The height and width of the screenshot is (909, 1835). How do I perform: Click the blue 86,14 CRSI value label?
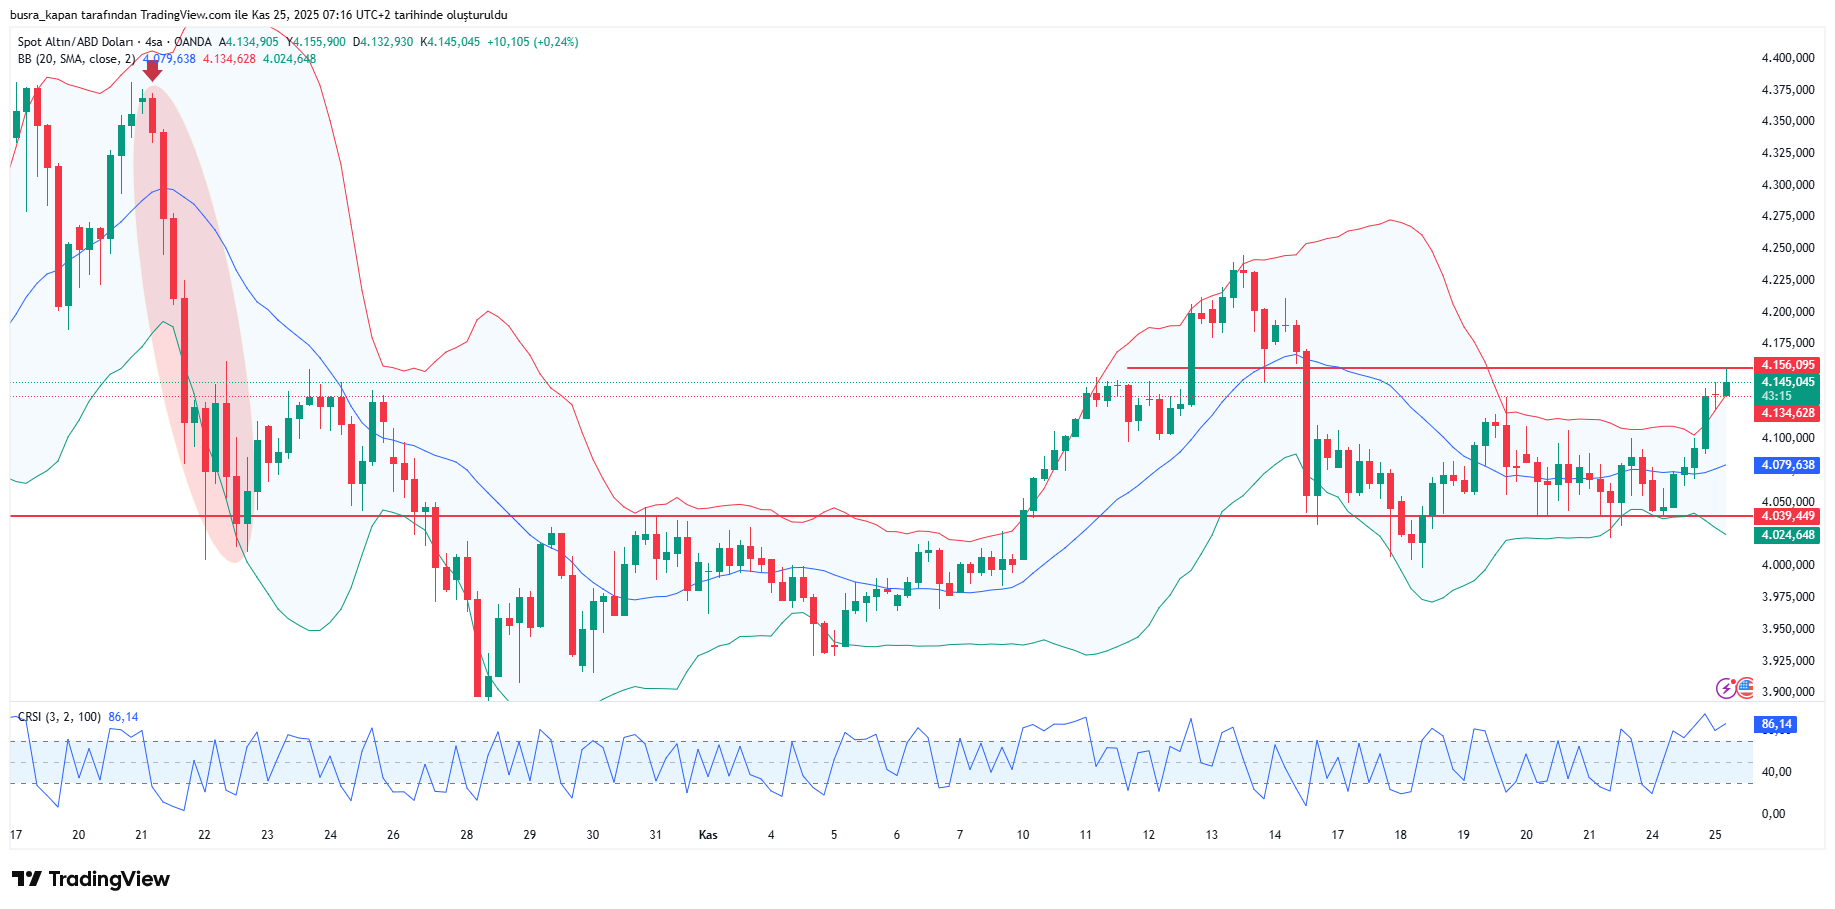coord(1776,724)
